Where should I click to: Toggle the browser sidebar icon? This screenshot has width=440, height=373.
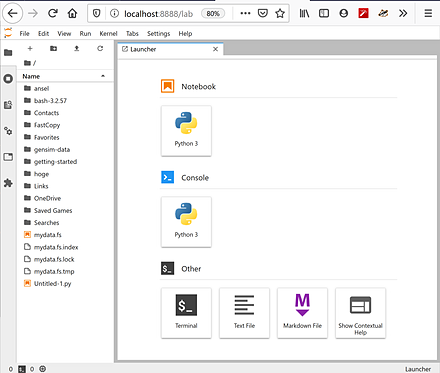point(324,13)
